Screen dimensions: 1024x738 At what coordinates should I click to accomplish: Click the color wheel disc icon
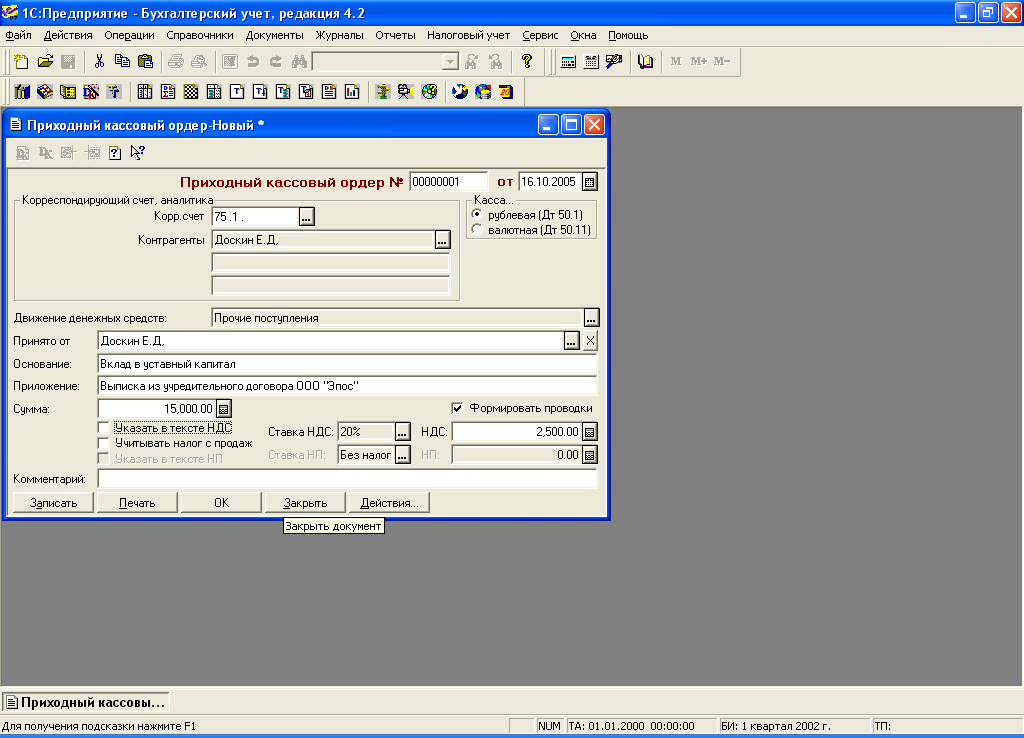(429, 92)
